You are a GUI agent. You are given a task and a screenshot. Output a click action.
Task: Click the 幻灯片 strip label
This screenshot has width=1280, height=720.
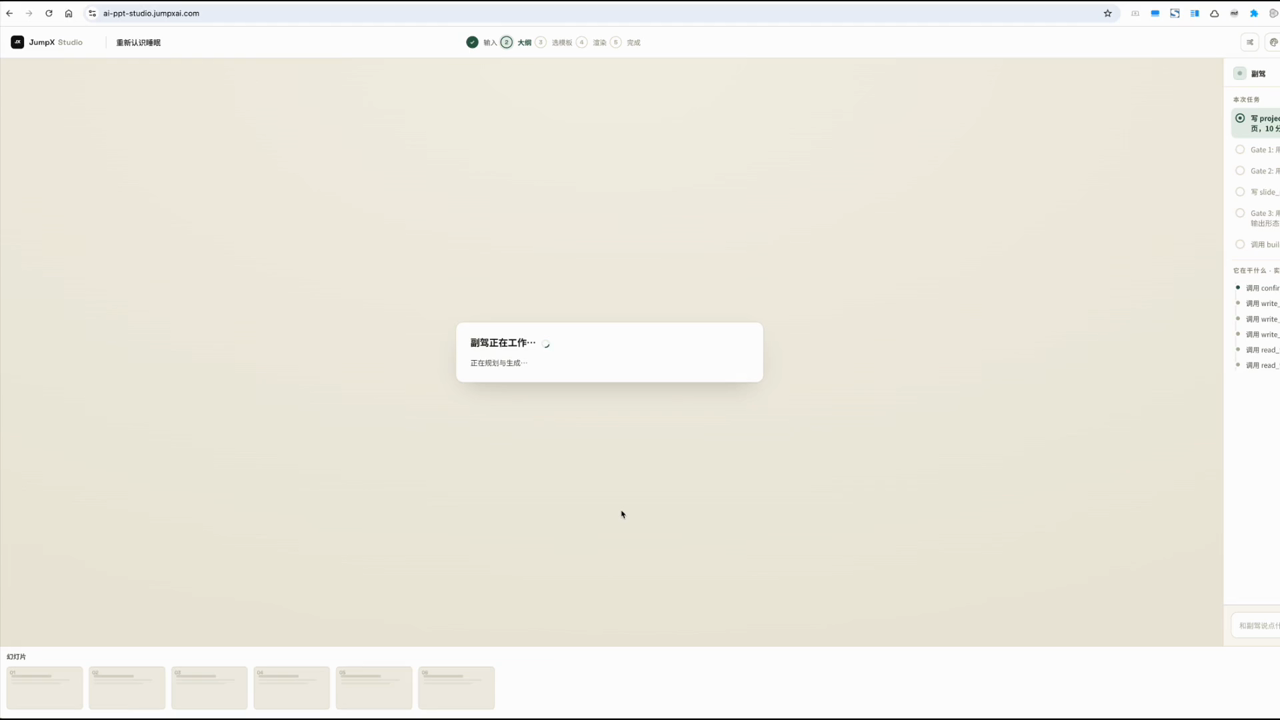(16, 657)
